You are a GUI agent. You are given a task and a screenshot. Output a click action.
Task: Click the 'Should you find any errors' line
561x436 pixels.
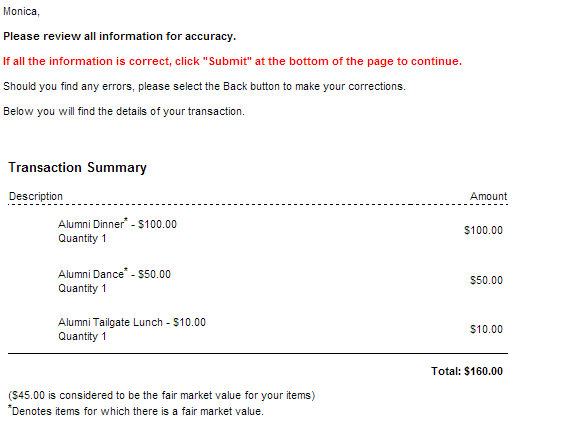(204, 87)
